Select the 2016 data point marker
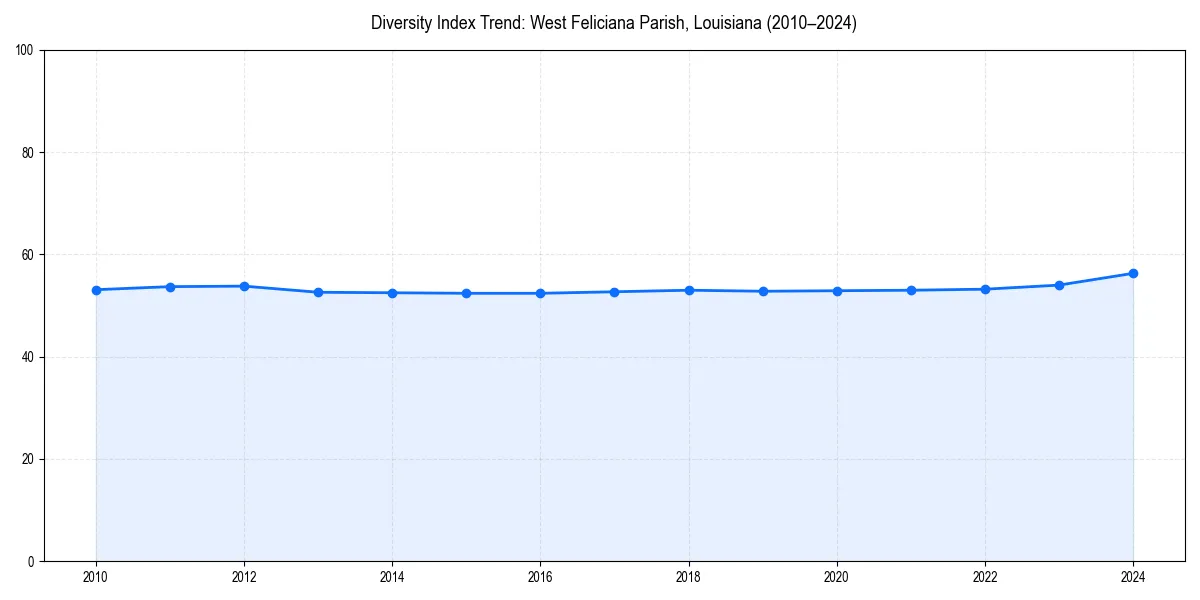 (540, 293)
